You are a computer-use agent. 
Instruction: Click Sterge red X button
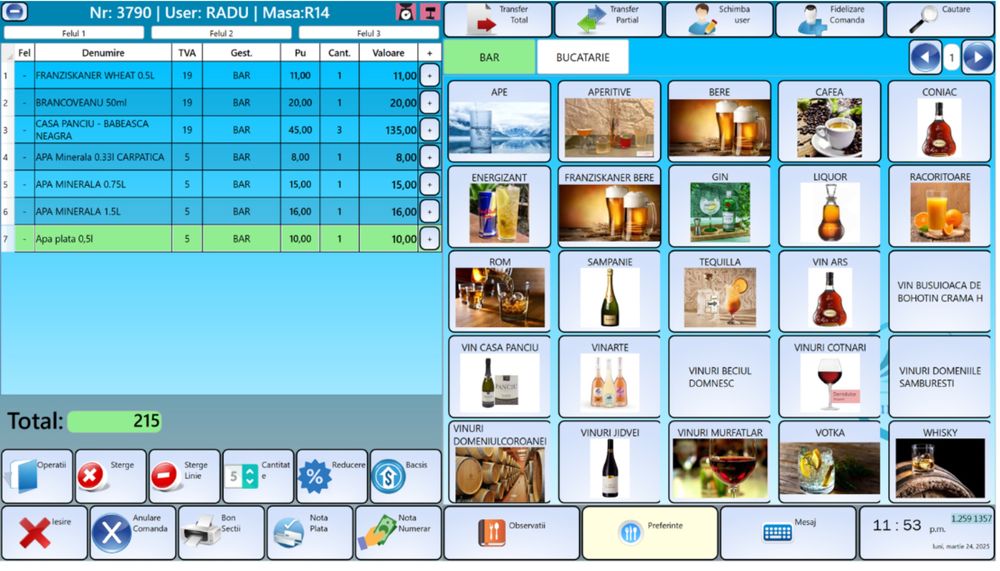111,476
